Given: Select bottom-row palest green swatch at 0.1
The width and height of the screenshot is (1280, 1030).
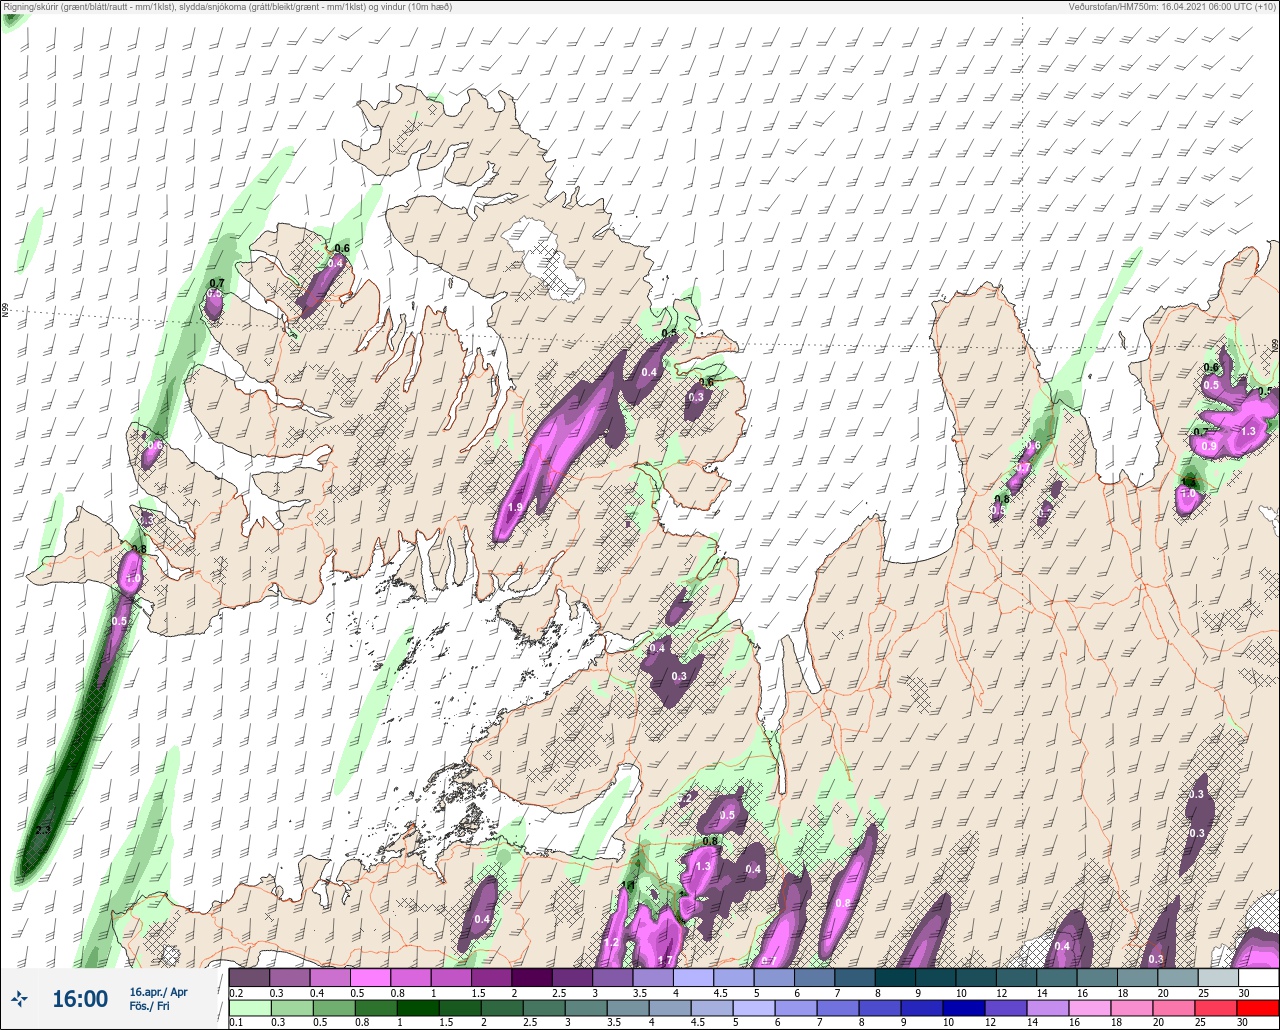Looking at the screenshot, I should coord(249,1008).
